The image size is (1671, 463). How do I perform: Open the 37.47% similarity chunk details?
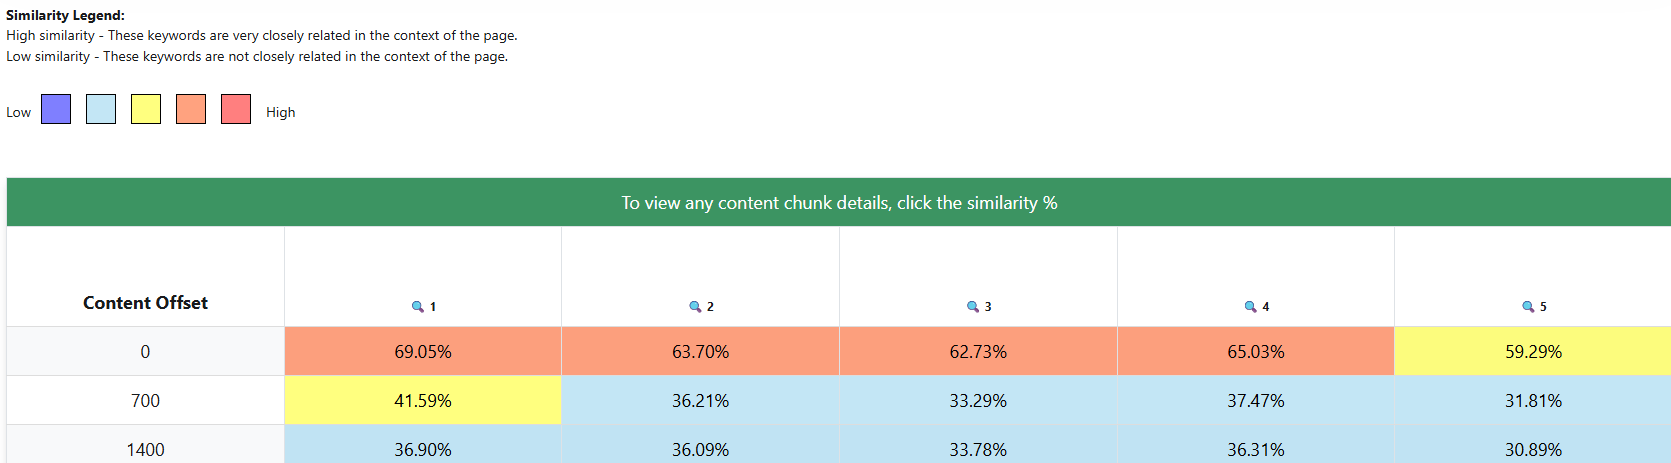click(1256, 401)
